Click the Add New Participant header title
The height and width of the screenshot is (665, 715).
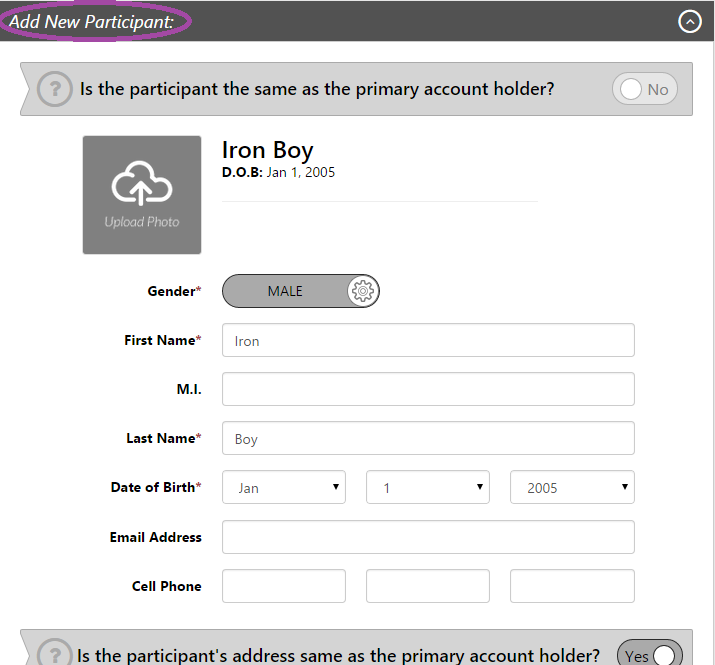pos(92,21)
